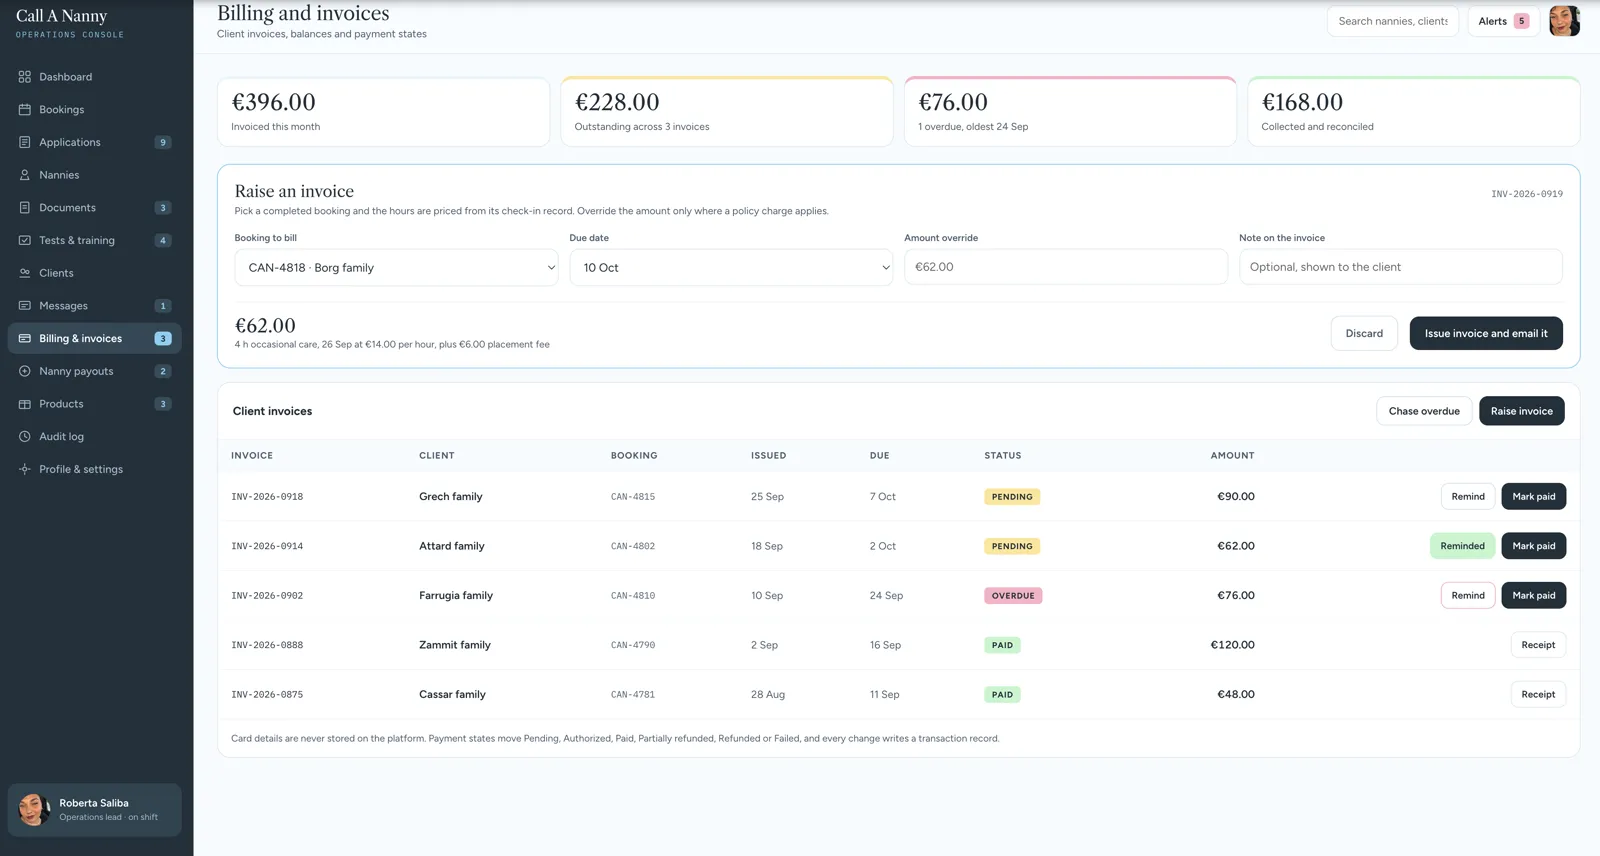Click the Profile & settings icon

25,469
